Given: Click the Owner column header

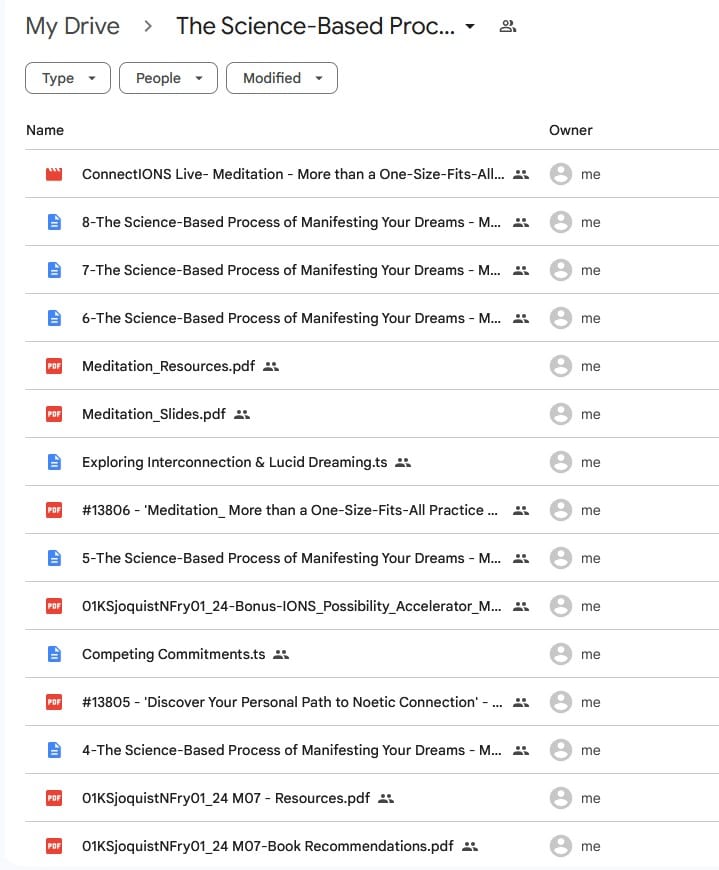Looking at the screenshot, I should pos(571,130).
